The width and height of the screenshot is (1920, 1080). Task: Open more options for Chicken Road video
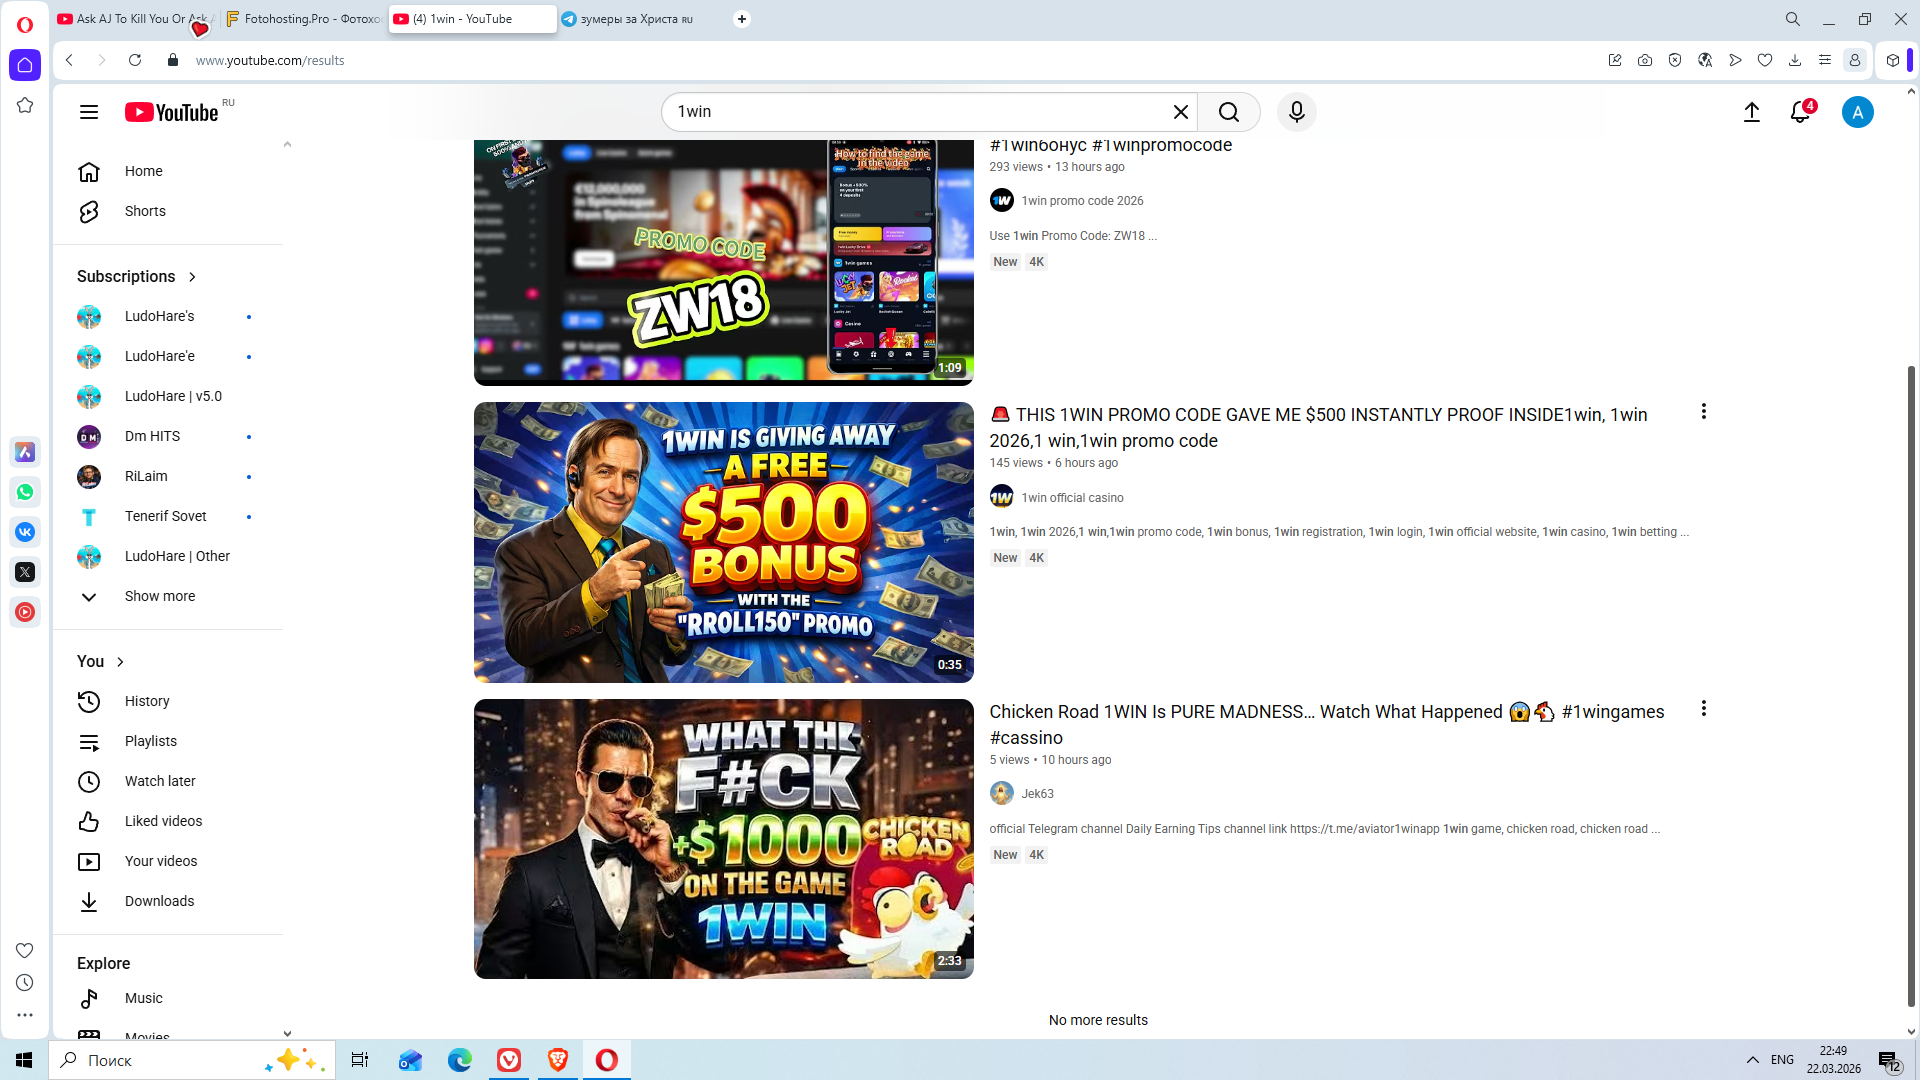point(1703,709)
